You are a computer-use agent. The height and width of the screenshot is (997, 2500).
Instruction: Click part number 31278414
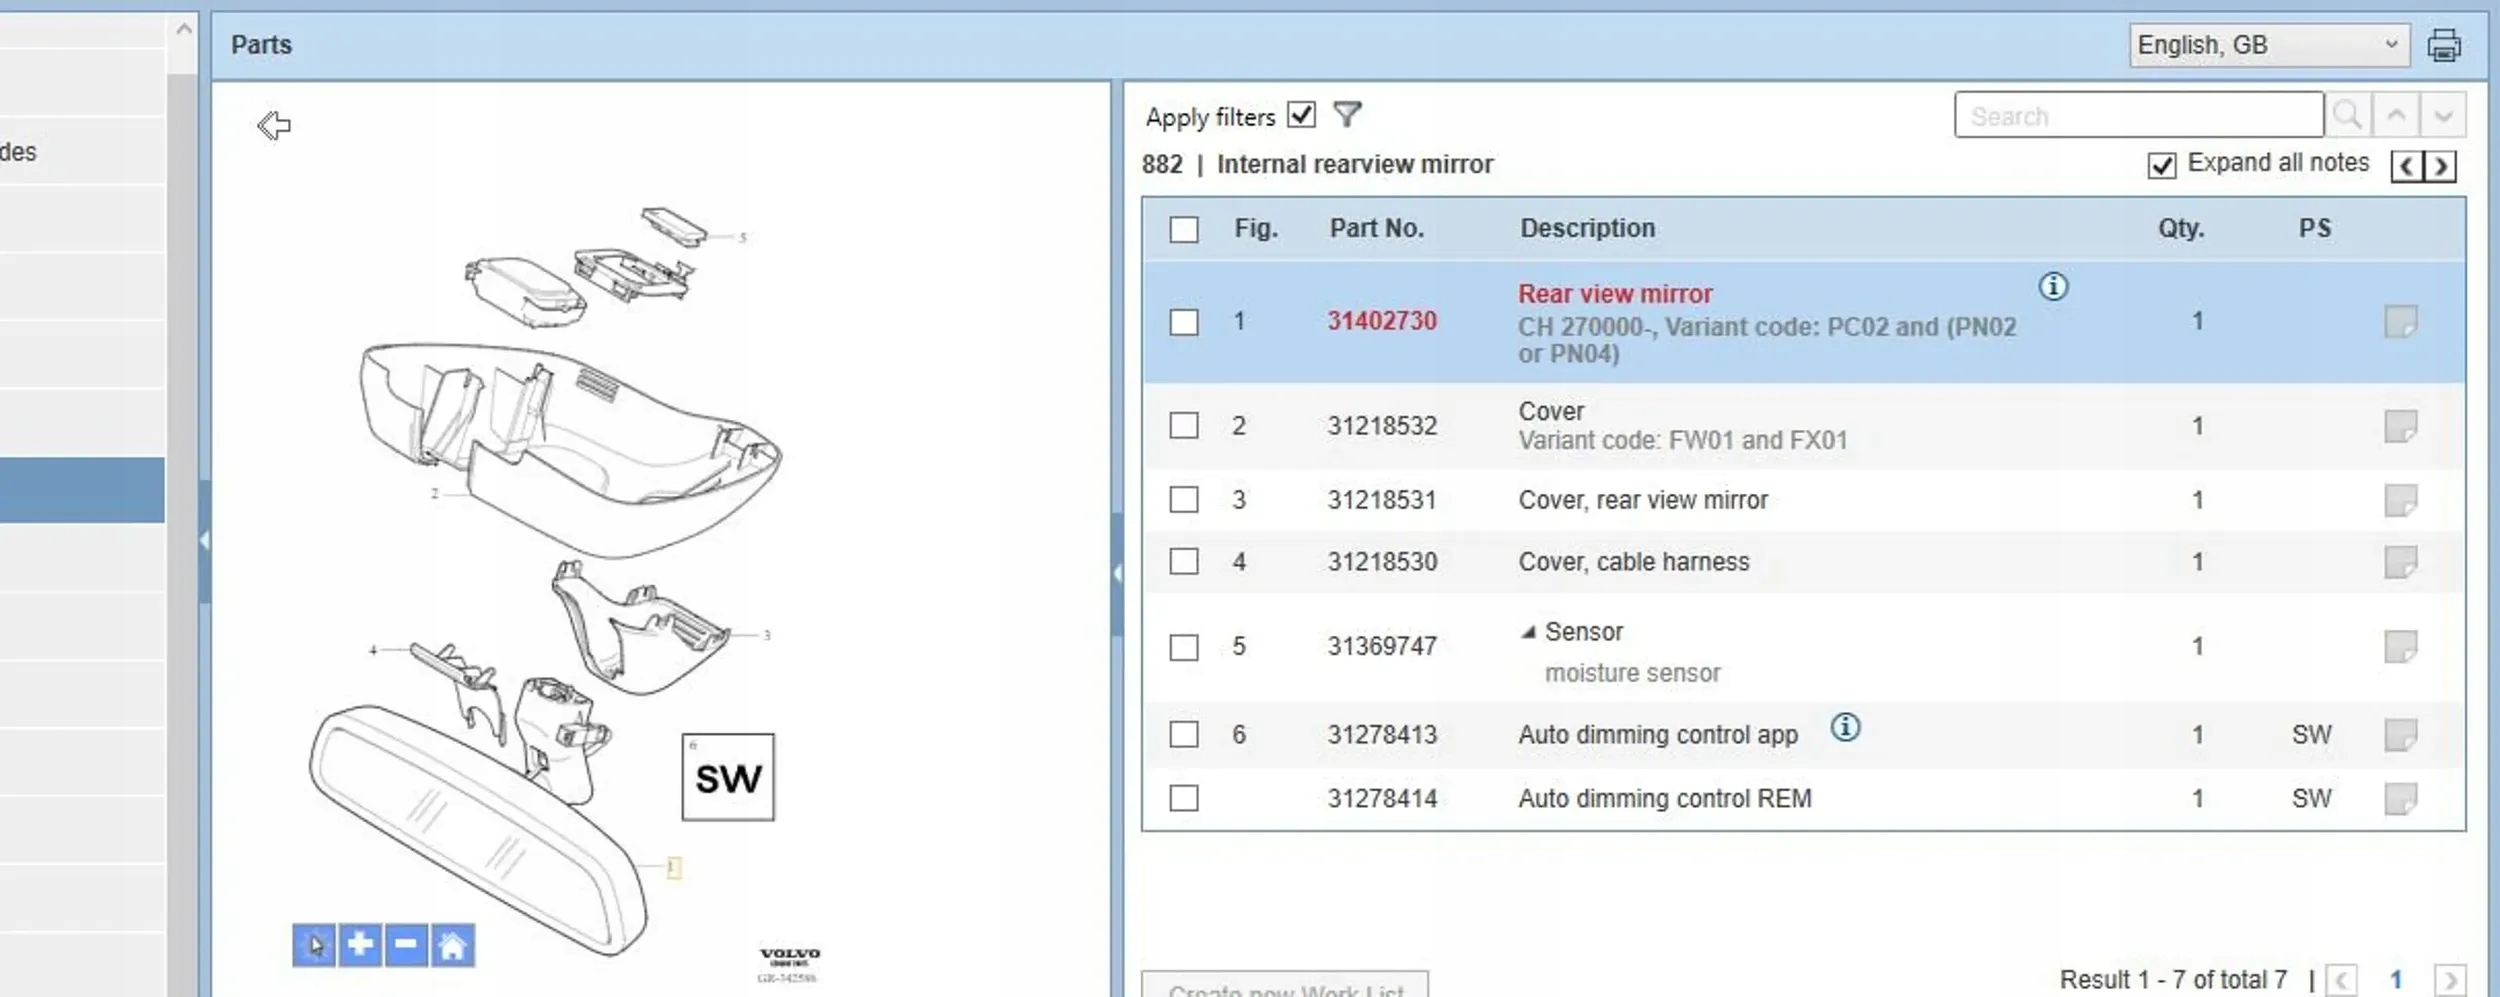point(1382,799)
